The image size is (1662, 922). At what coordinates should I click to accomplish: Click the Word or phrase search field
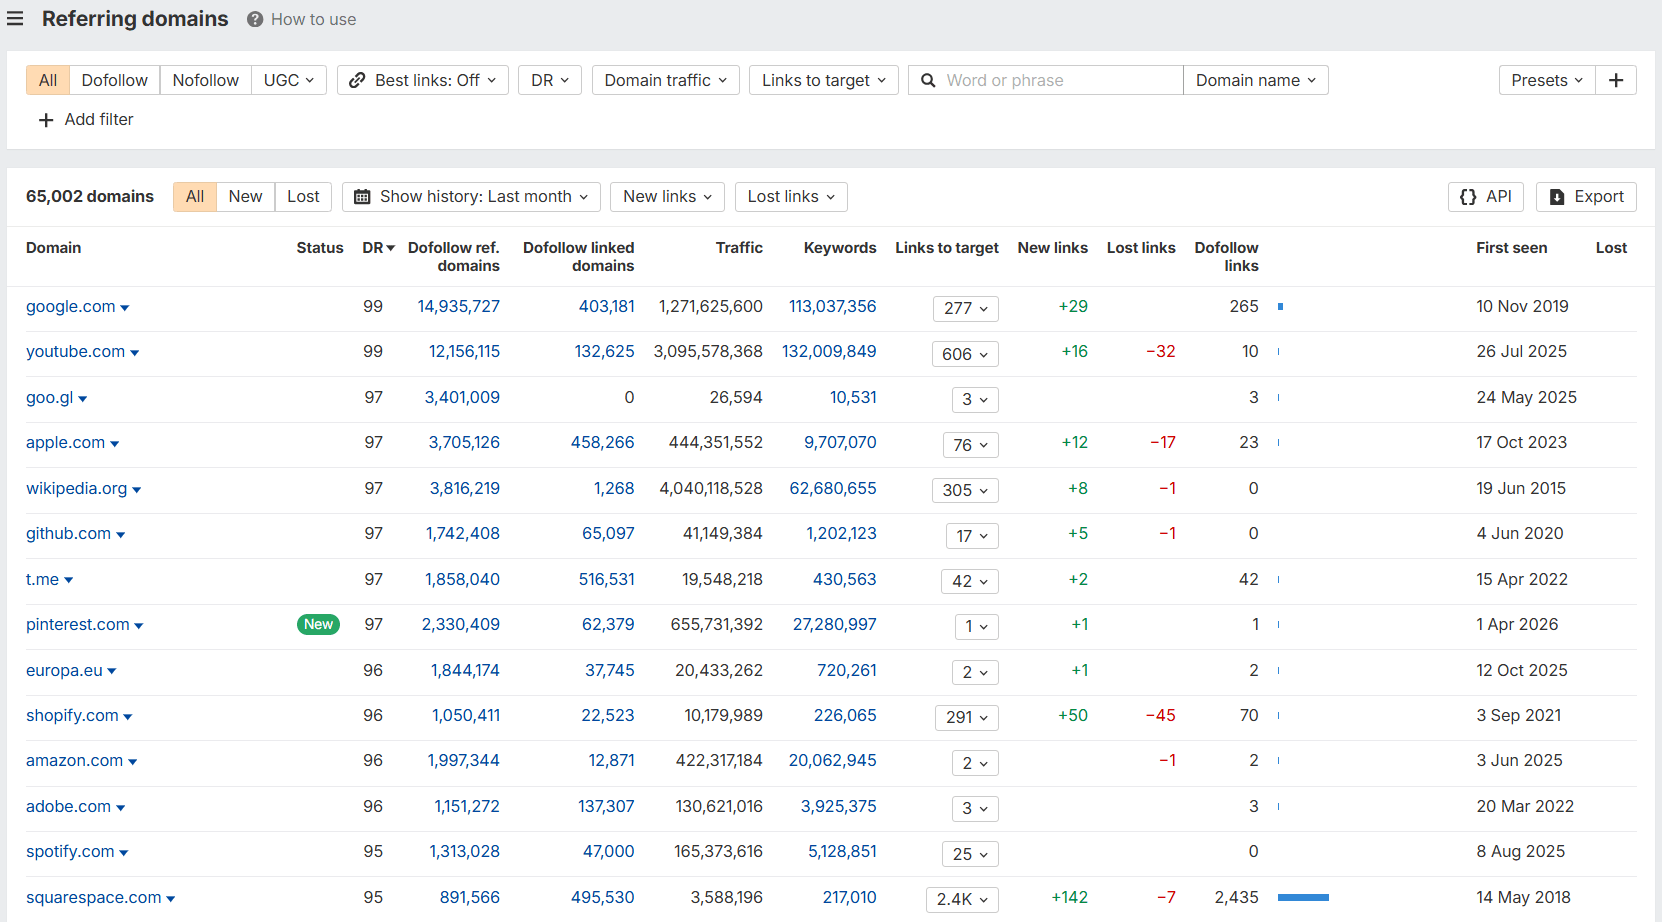pyautogui.click(x=1046, y=80)
